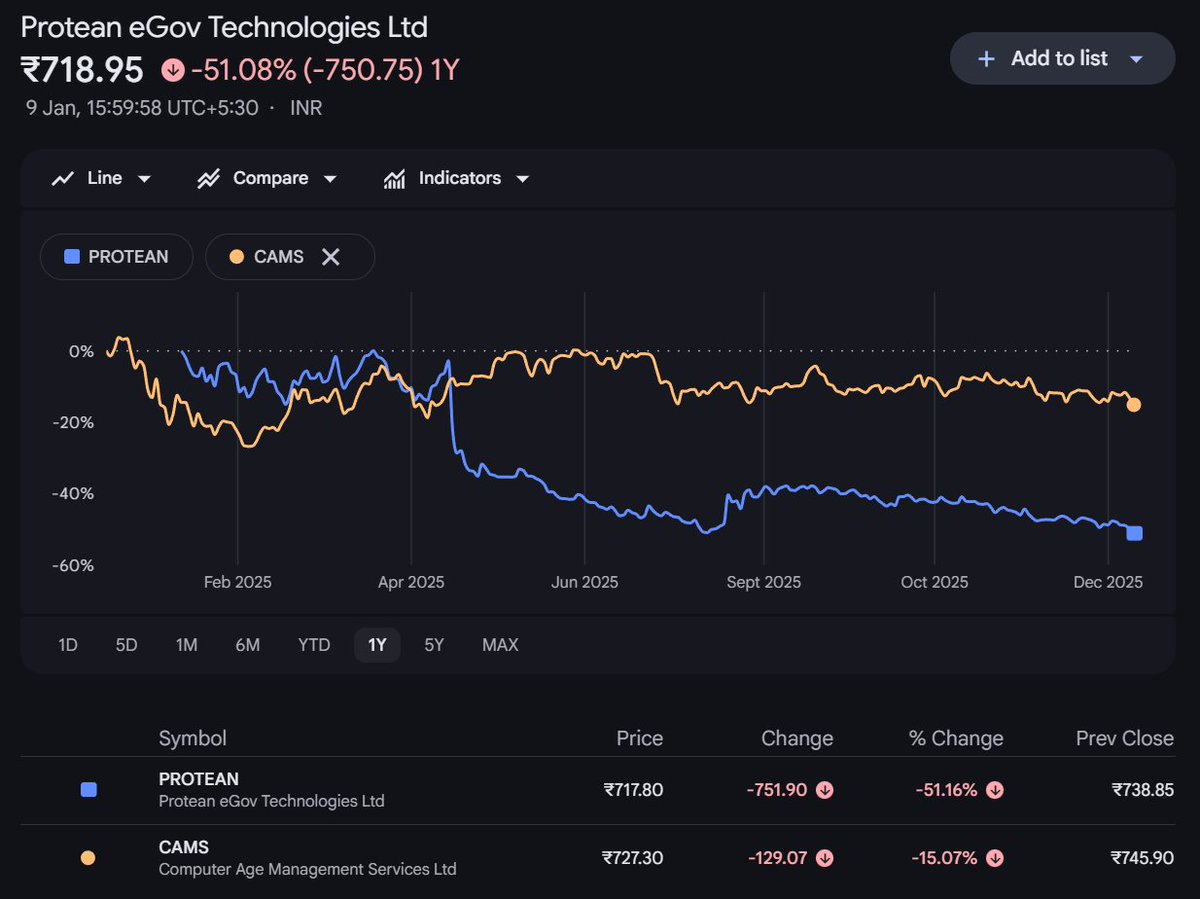Open the Add to list dropdown arrow

coord(1136,59)
